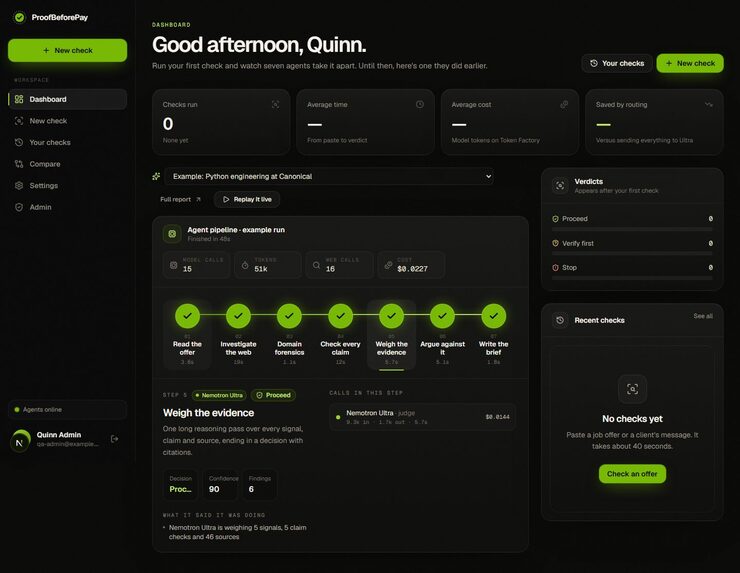Select the Argue against it step

pos(442,335)
